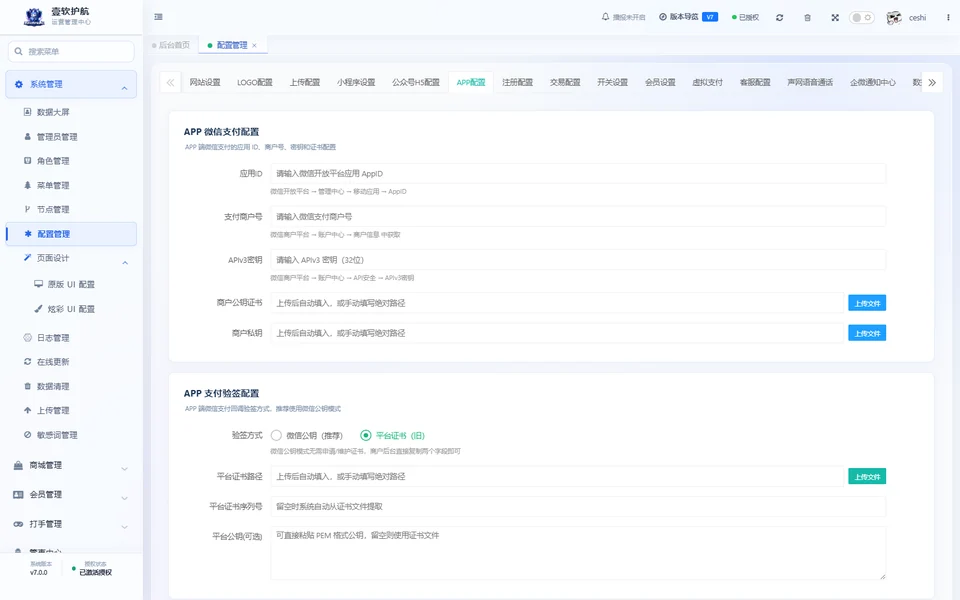Click the 壹软护航 logo

[34, 17]
